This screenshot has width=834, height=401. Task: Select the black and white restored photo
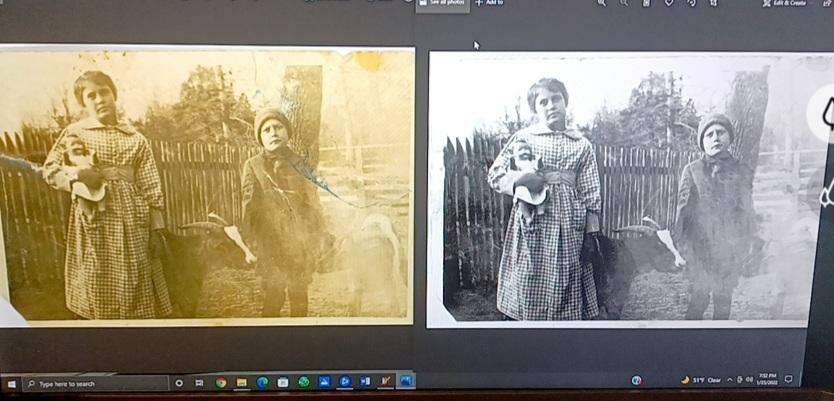coord(620,190)
